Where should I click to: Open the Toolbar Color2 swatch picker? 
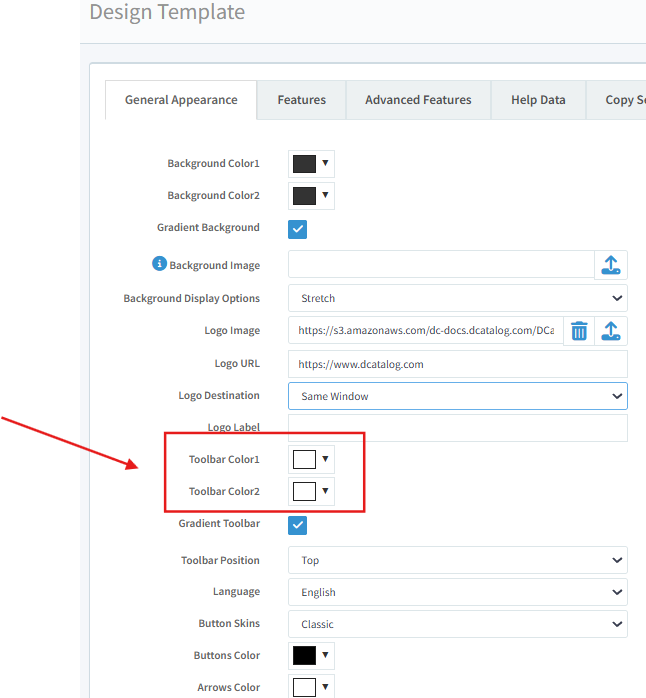pyautogui.click(x=311, y=492)
